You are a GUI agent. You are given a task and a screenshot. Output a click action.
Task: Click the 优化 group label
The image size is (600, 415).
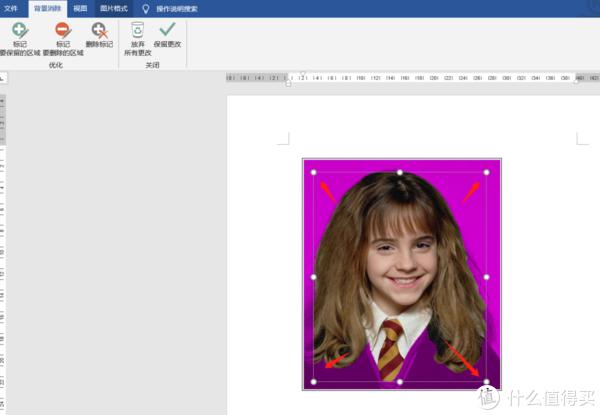55,65
